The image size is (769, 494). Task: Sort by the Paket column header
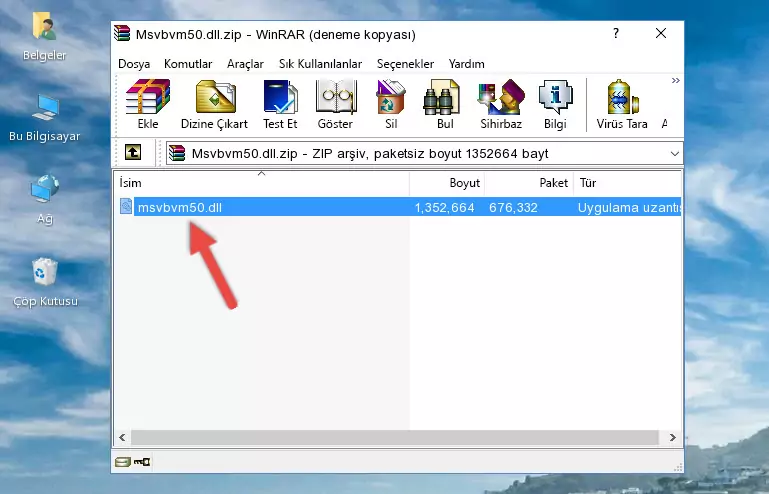(x=529, y=183)
